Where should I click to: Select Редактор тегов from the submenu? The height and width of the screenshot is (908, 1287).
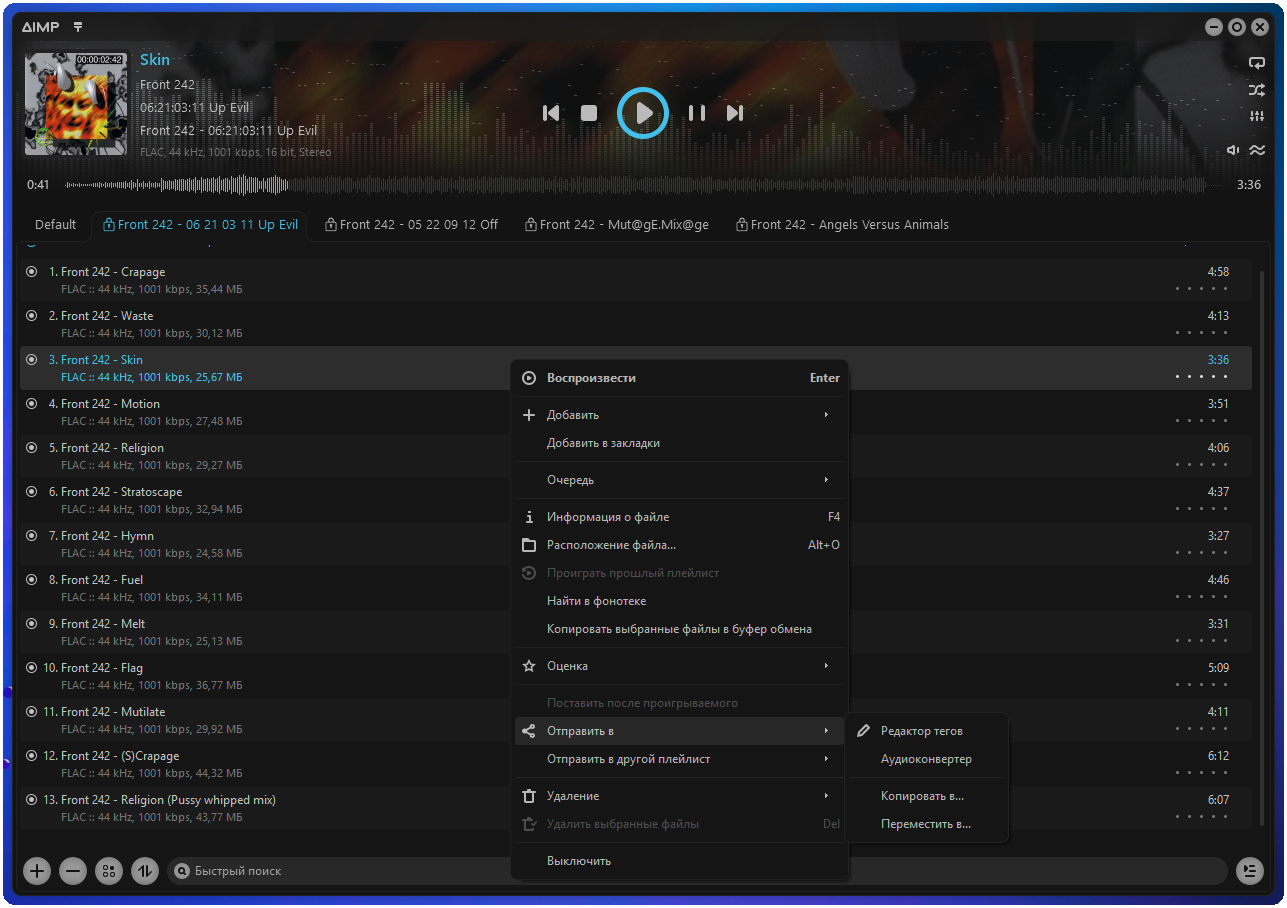pyautogui.click(x=921, y=731)
